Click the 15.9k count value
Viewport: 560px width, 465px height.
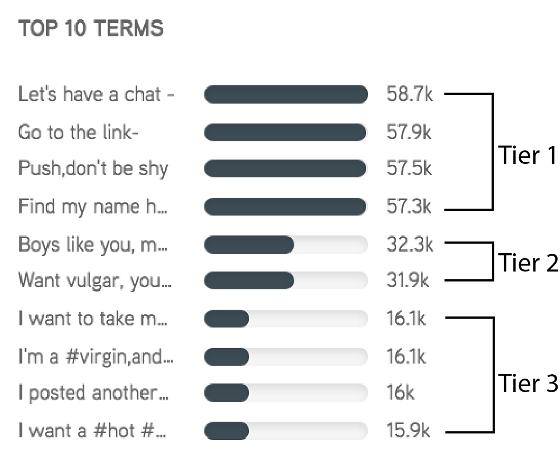(x=408, y=430)
